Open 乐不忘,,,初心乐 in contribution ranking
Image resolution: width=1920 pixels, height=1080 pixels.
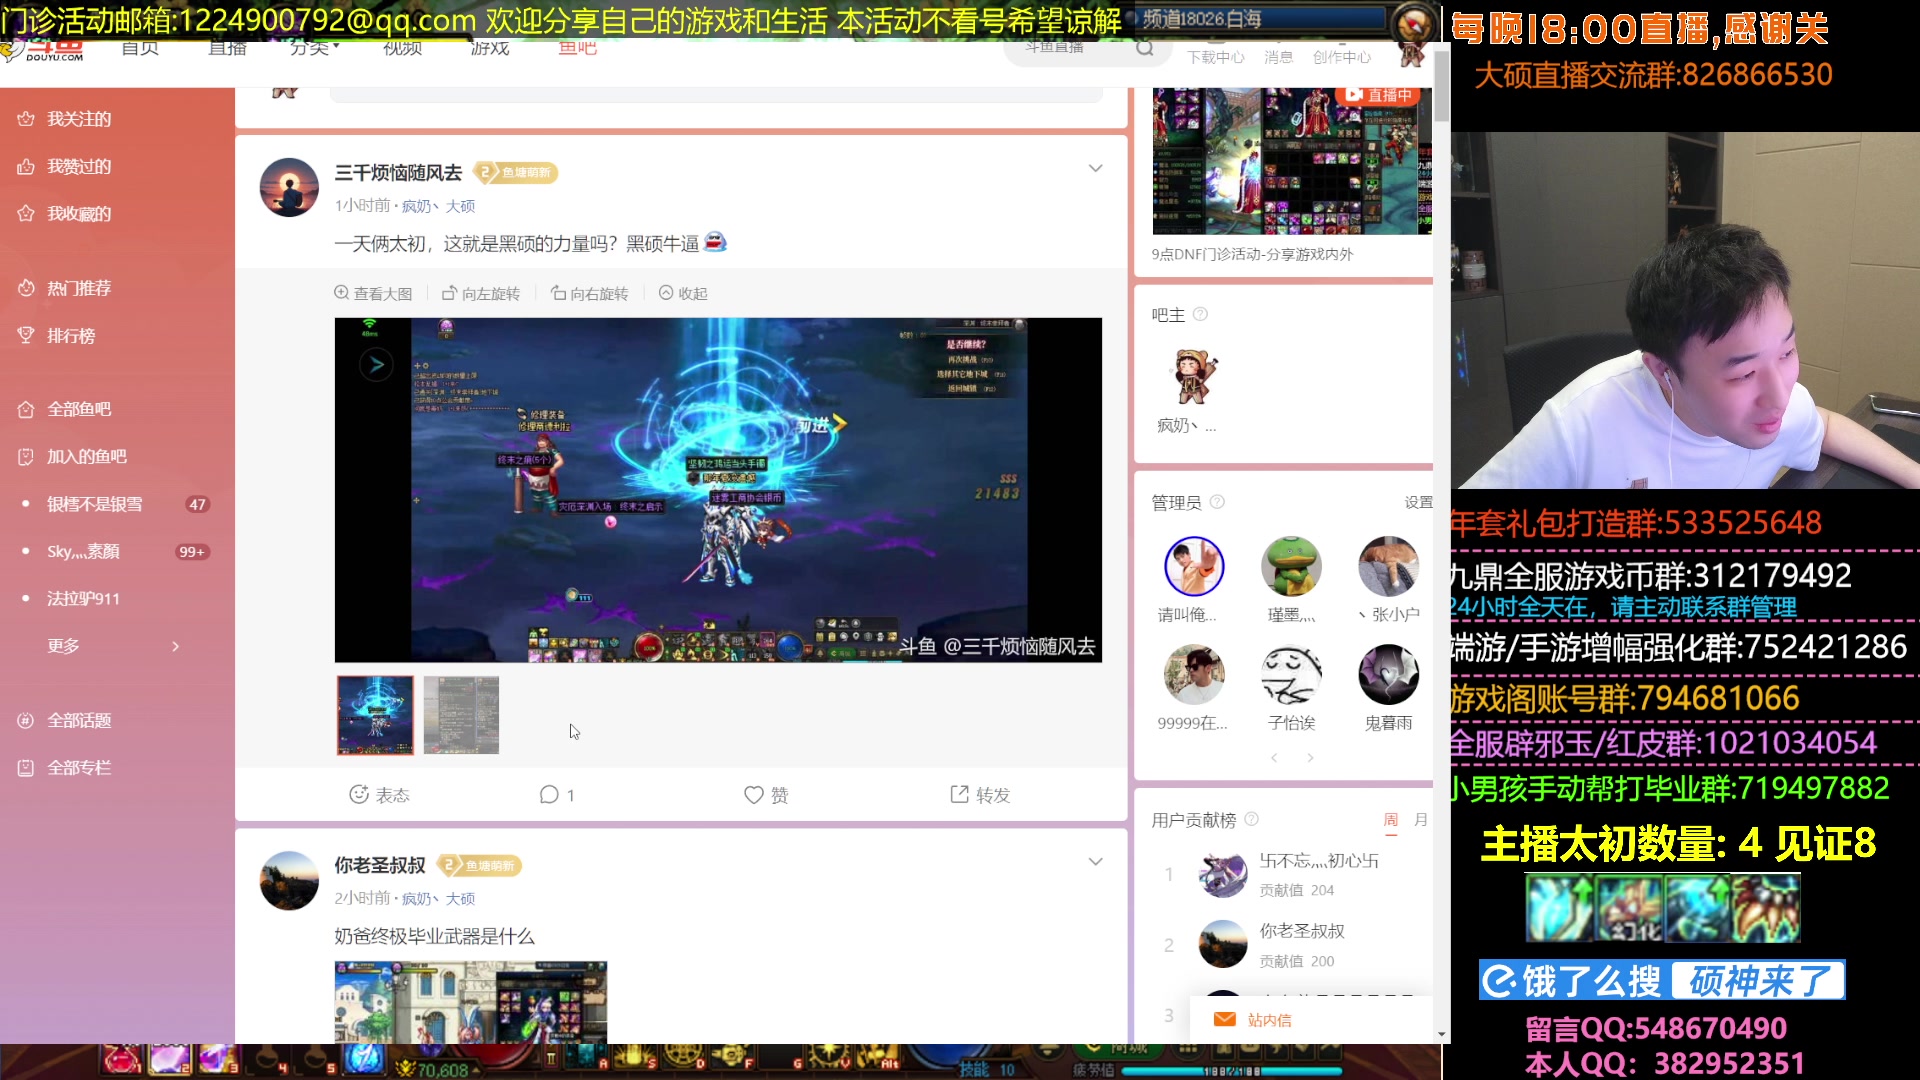pos(1318,860)
